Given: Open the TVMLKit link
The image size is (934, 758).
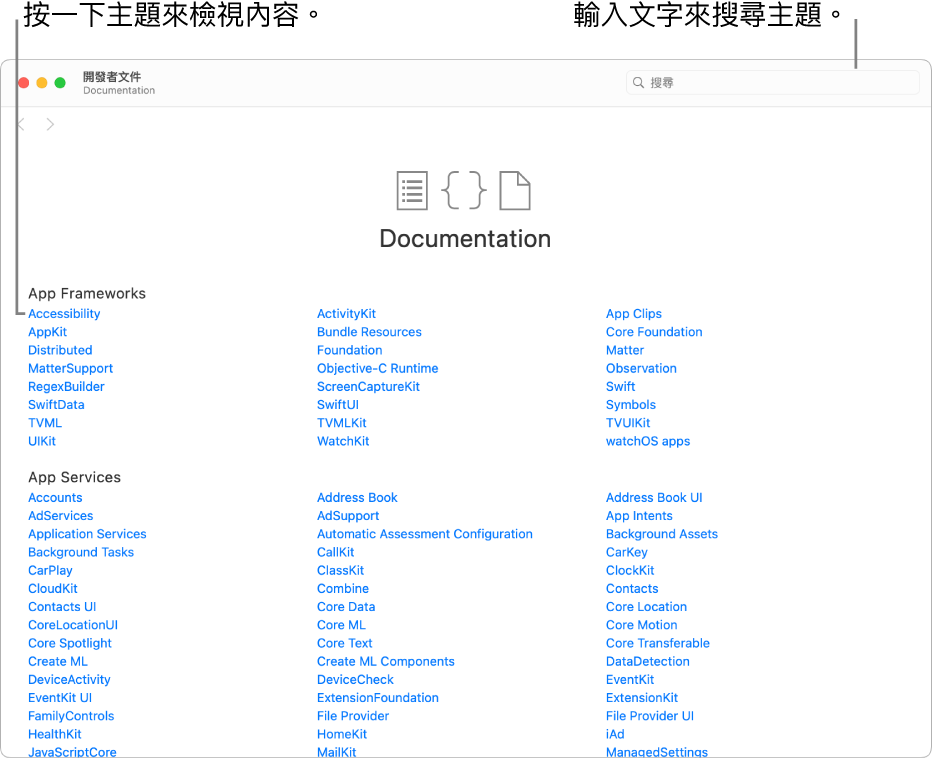Looking at the screenshot, I should click(341, 423).
